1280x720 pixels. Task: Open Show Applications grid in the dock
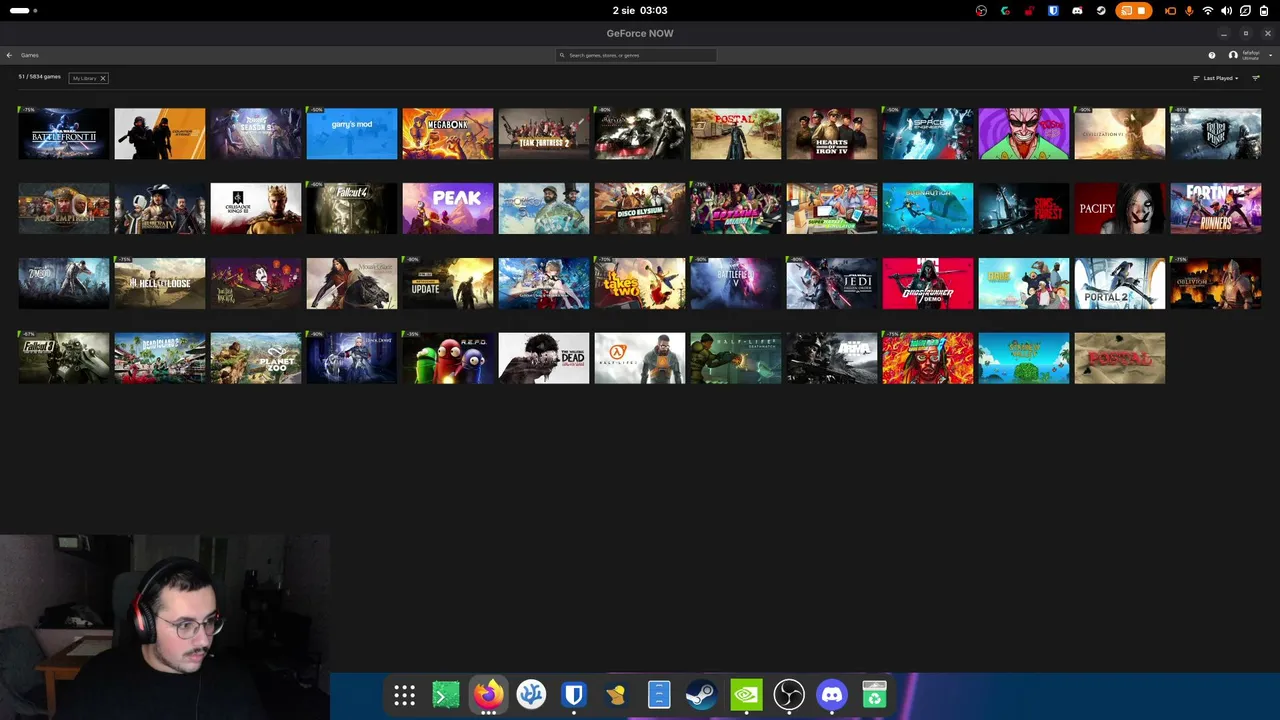pos(404,695)
